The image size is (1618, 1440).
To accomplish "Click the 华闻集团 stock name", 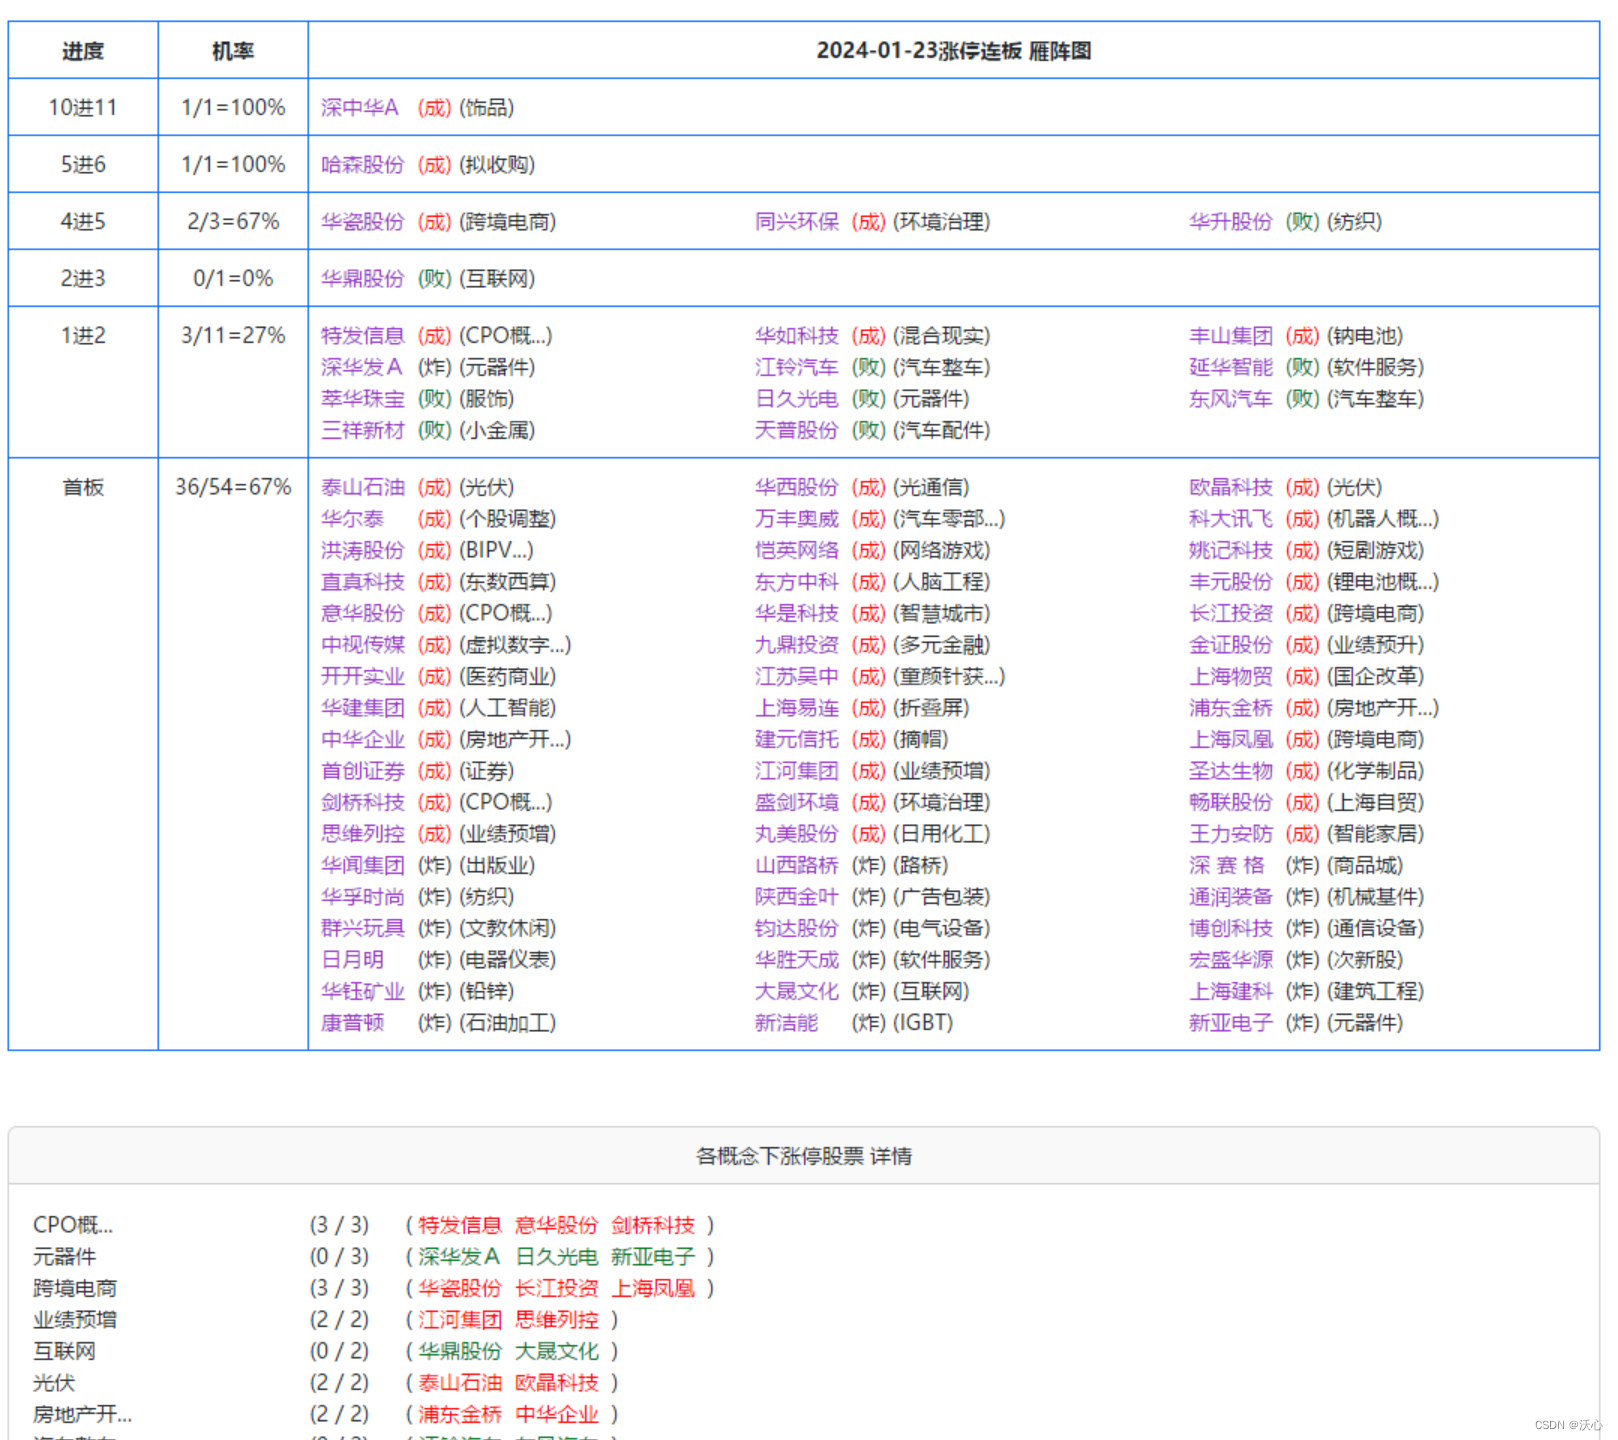I will (363, 866).
